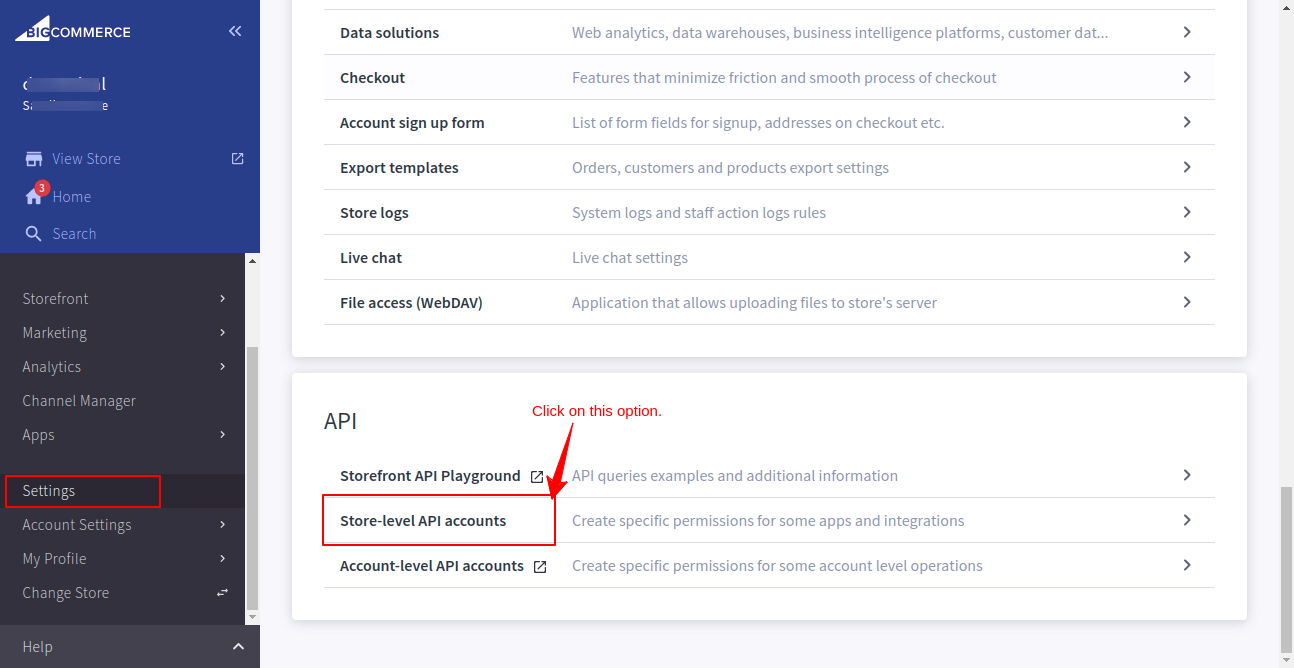Click chevron on File access (WebDAV) row
Image resolution: width=1294 pixels, height=668 pixels.
pos(1187,302)
